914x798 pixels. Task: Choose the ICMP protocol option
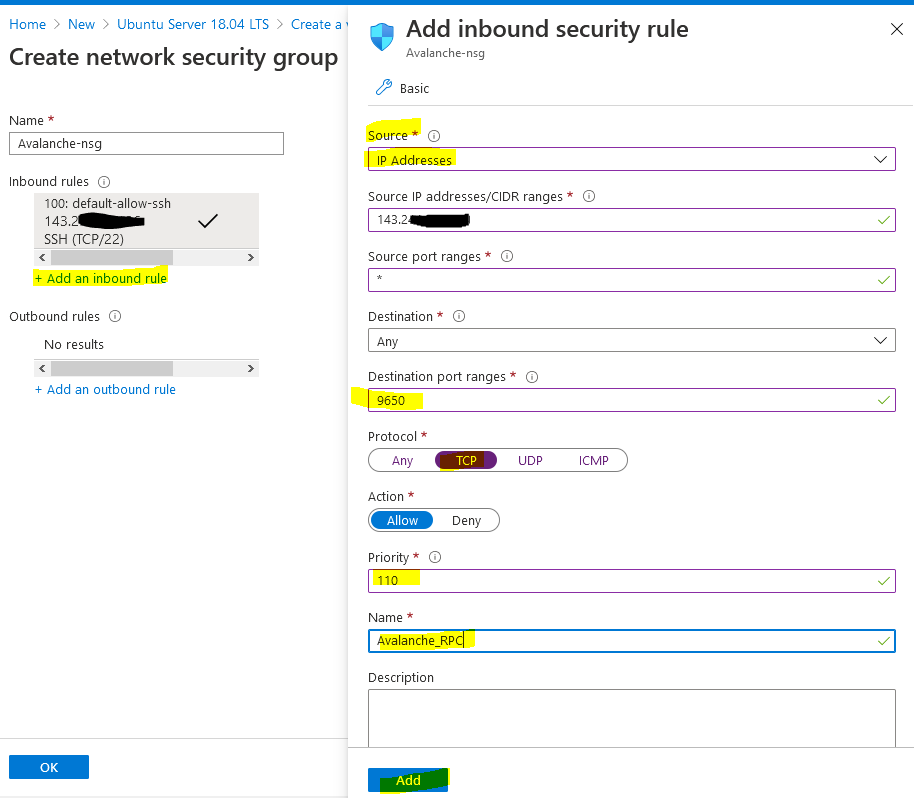(x=593, y=461)
